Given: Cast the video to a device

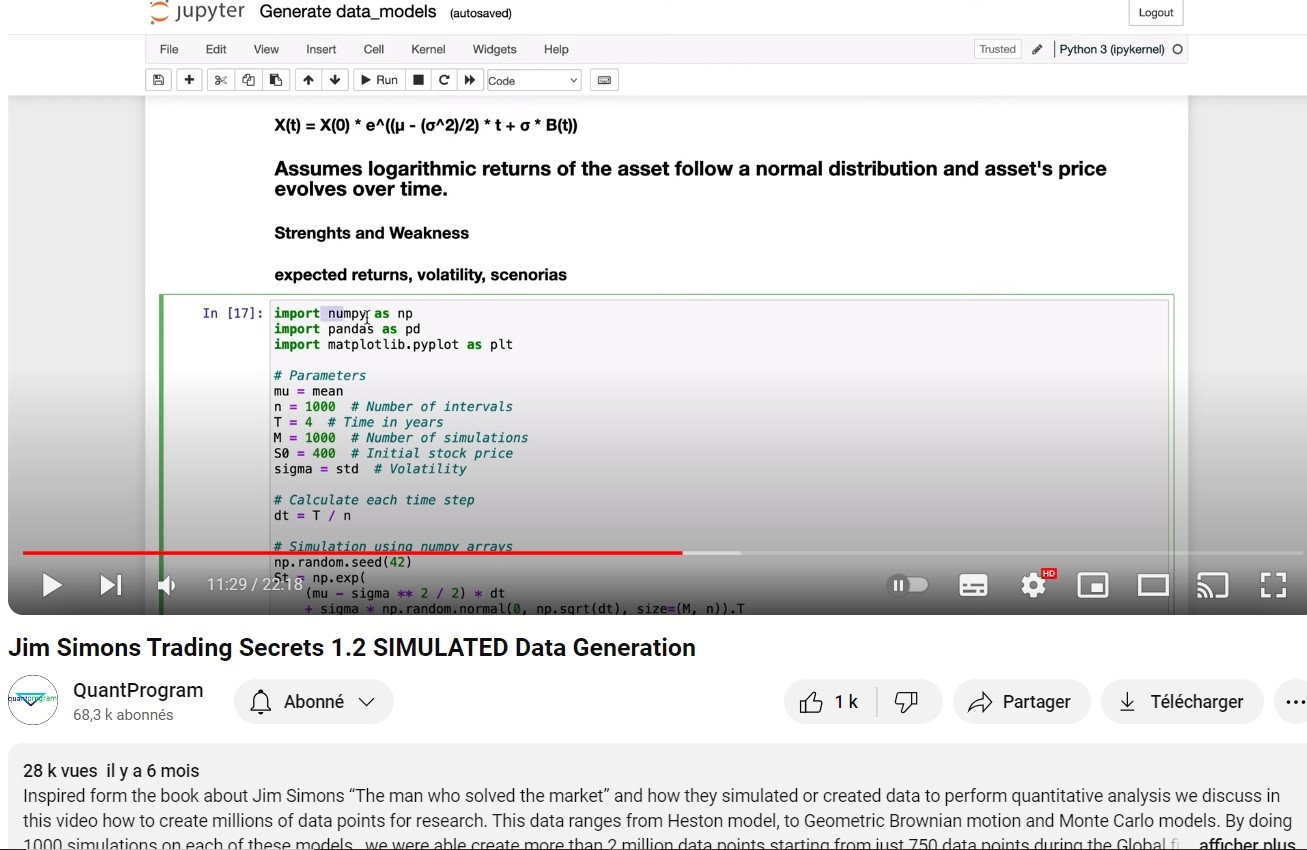Looking at the screenshot, I should point(1212,585).
